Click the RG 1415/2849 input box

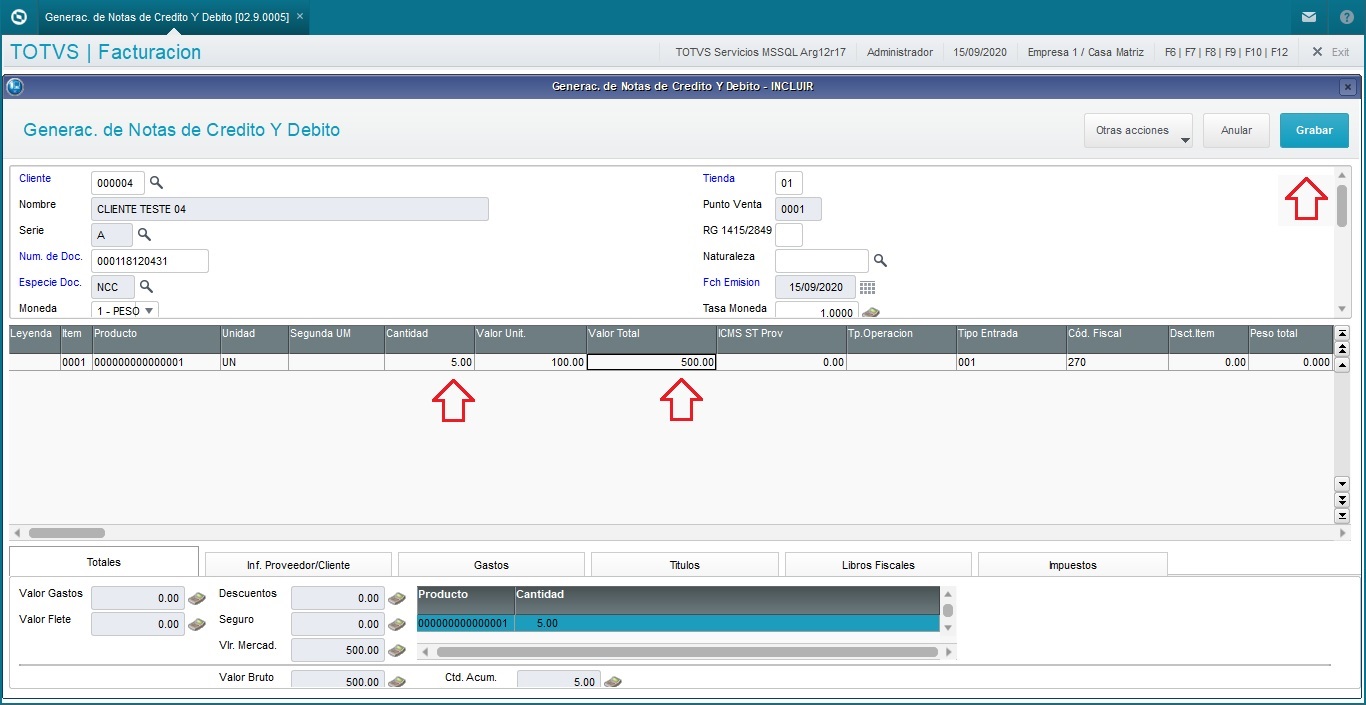tap(789, 235)
